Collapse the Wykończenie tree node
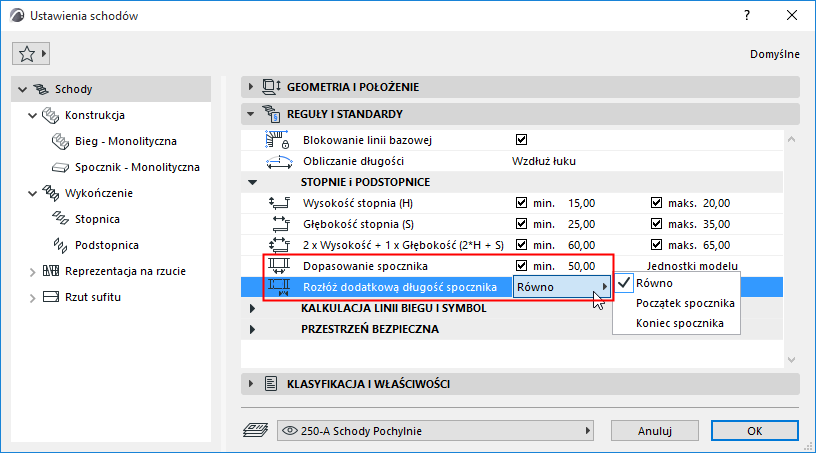The image size is (816, 453). pos(32,194)
